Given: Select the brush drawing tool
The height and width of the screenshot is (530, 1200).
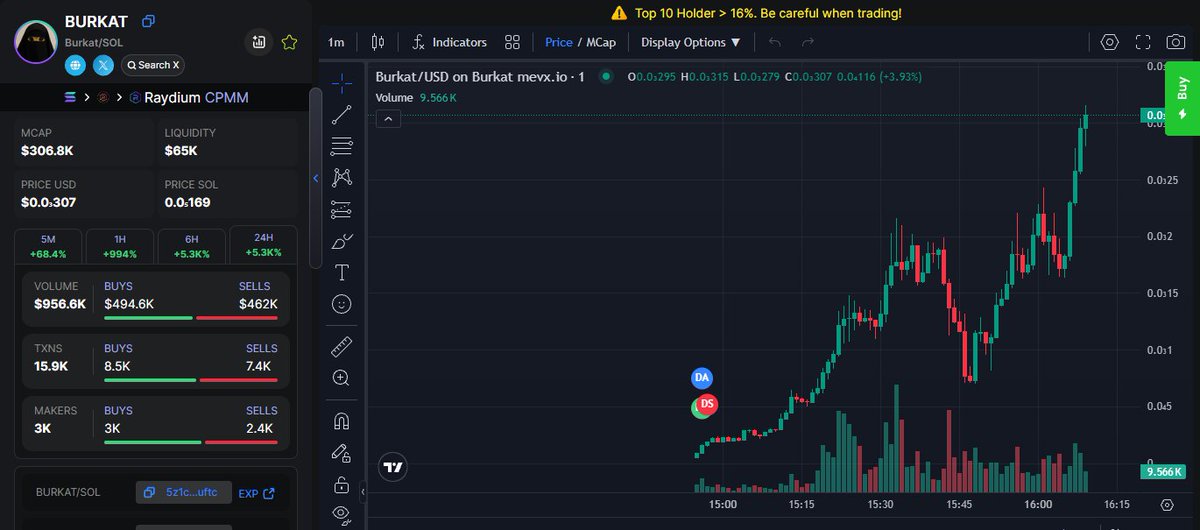Looking at the screenshot, I should click(341, 241).
